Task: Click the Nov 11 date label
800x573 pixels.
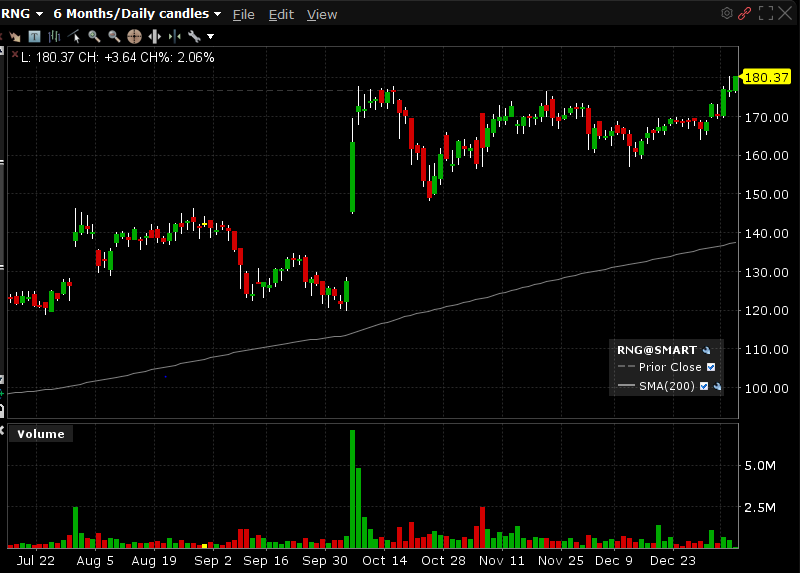Action: [502, 560]
